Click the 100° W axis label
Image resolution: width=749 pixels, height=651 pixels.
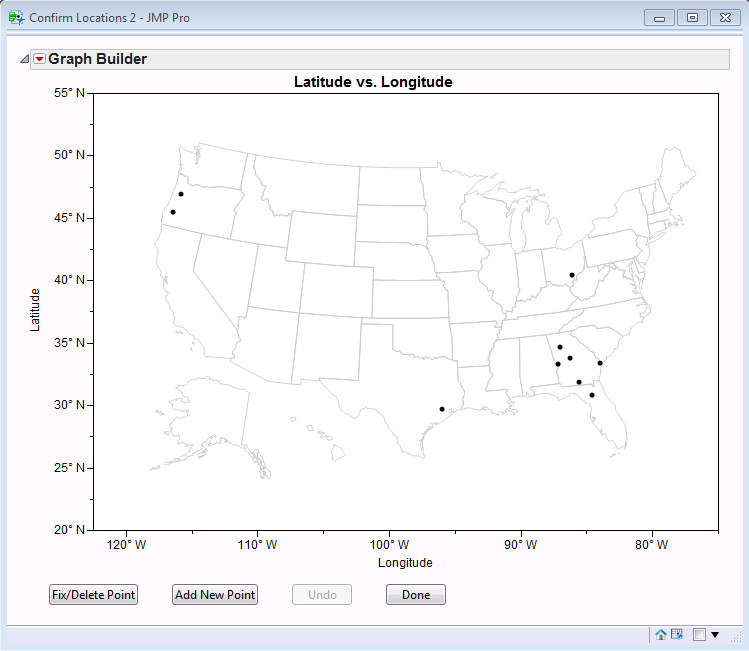389,544
